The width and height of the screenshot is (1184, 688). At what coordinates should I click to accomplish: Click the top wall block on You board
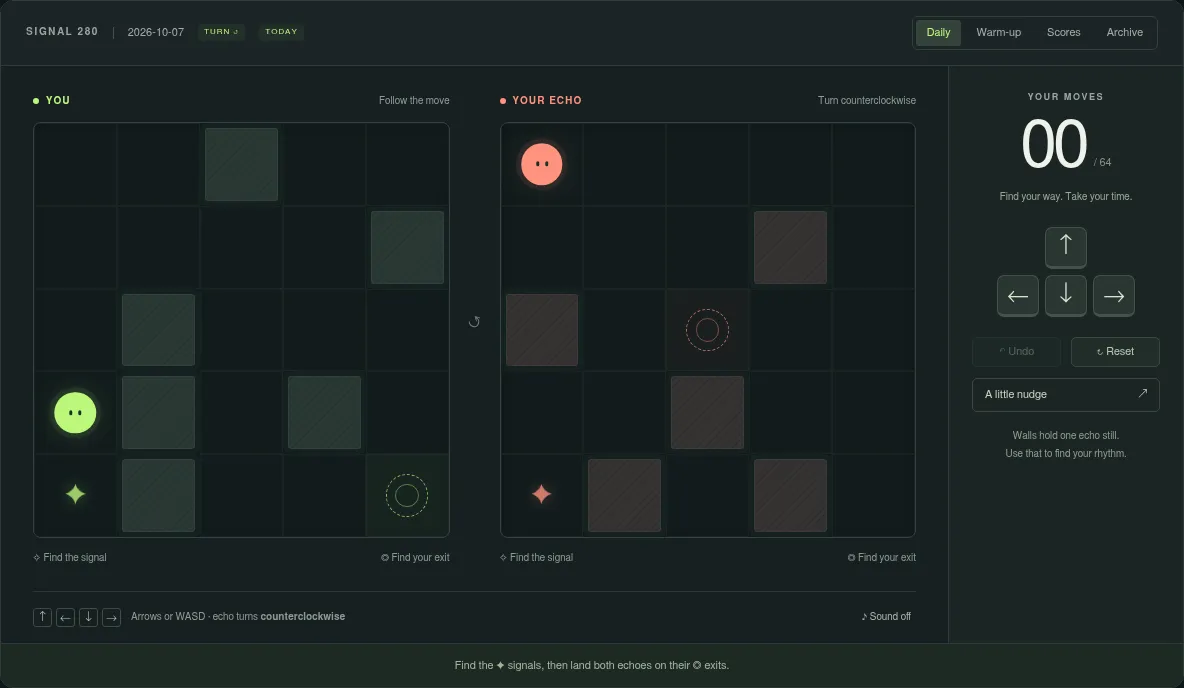point(242,165)
